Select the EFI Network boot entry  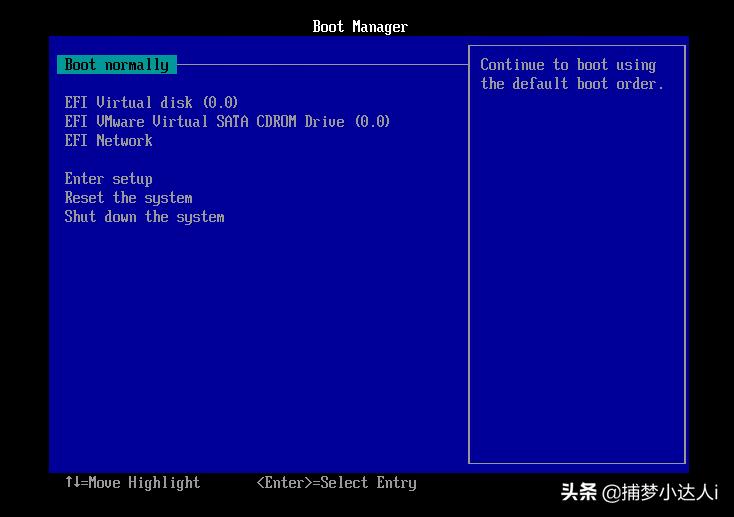(x=108, y=141)
